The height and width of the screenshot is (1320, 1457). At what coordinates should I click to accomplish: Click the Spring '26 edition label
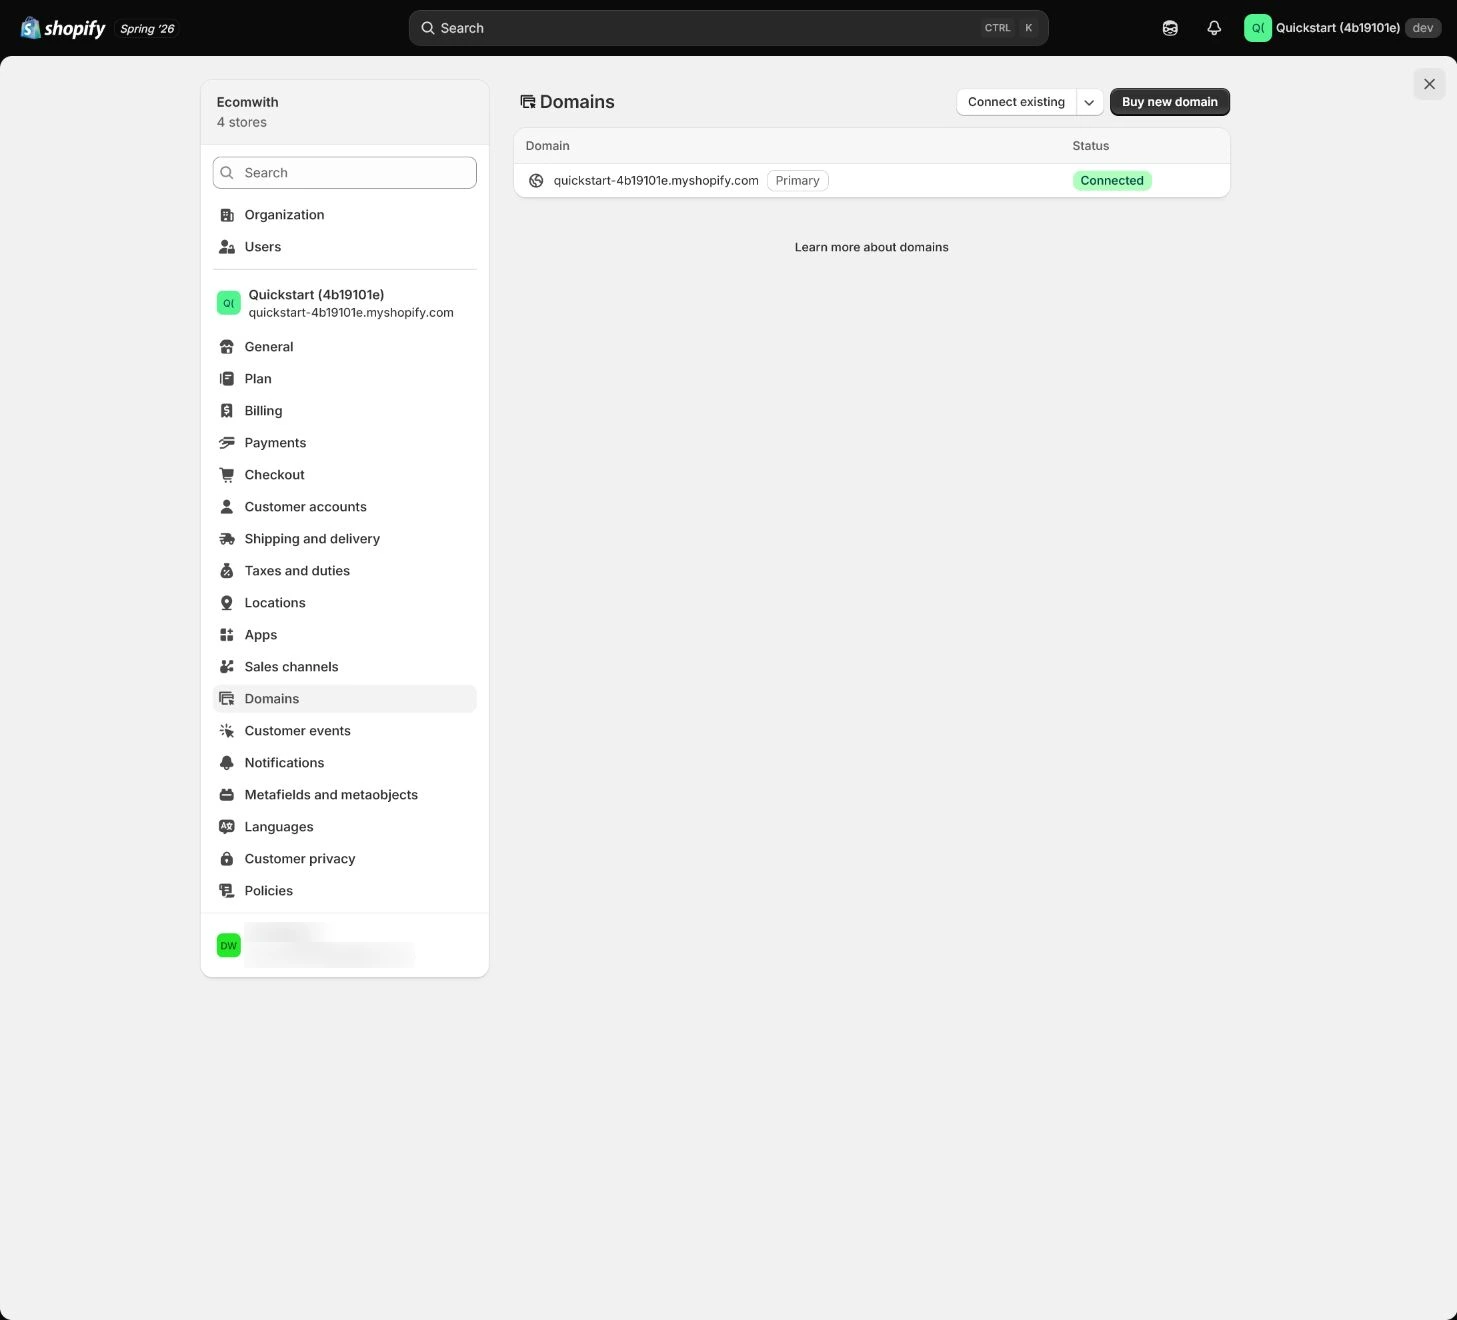click(x=147, y=29)
